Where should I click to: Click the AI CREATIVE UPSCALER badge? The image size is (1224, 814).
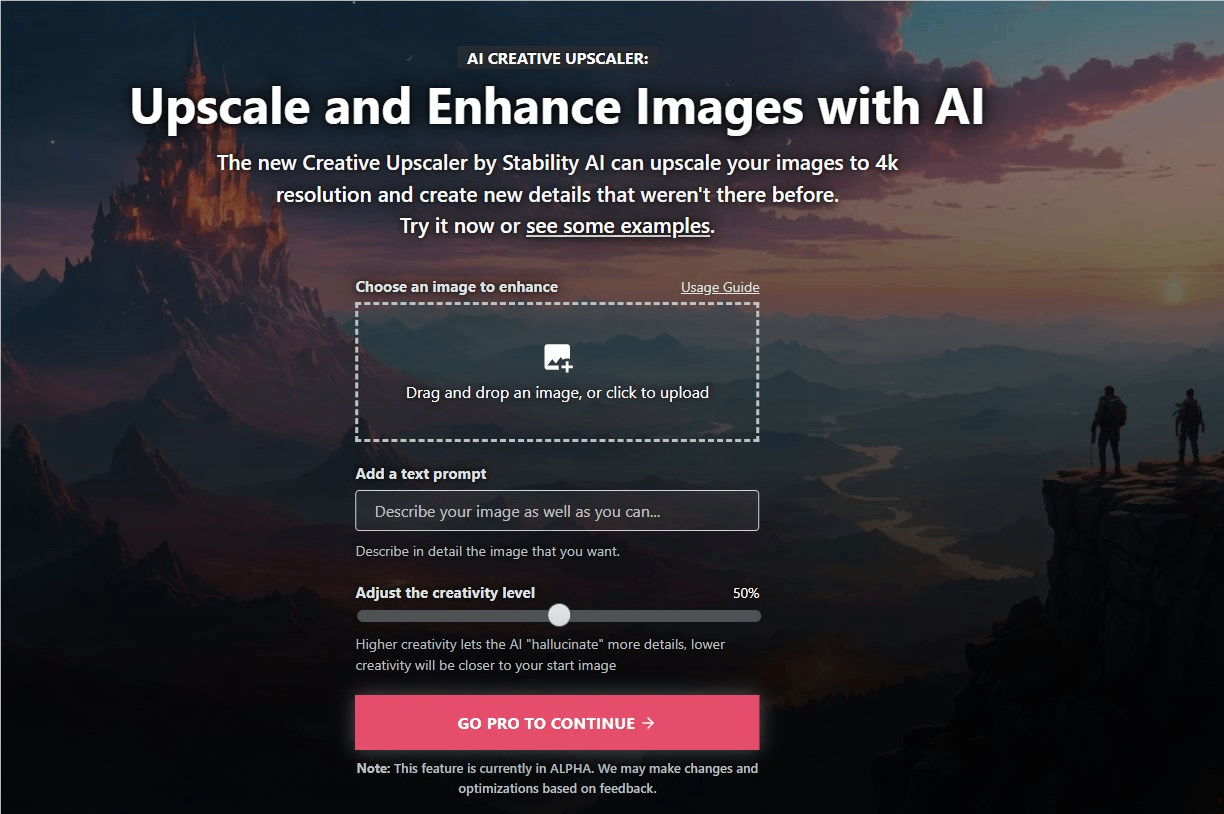(557, 58)
